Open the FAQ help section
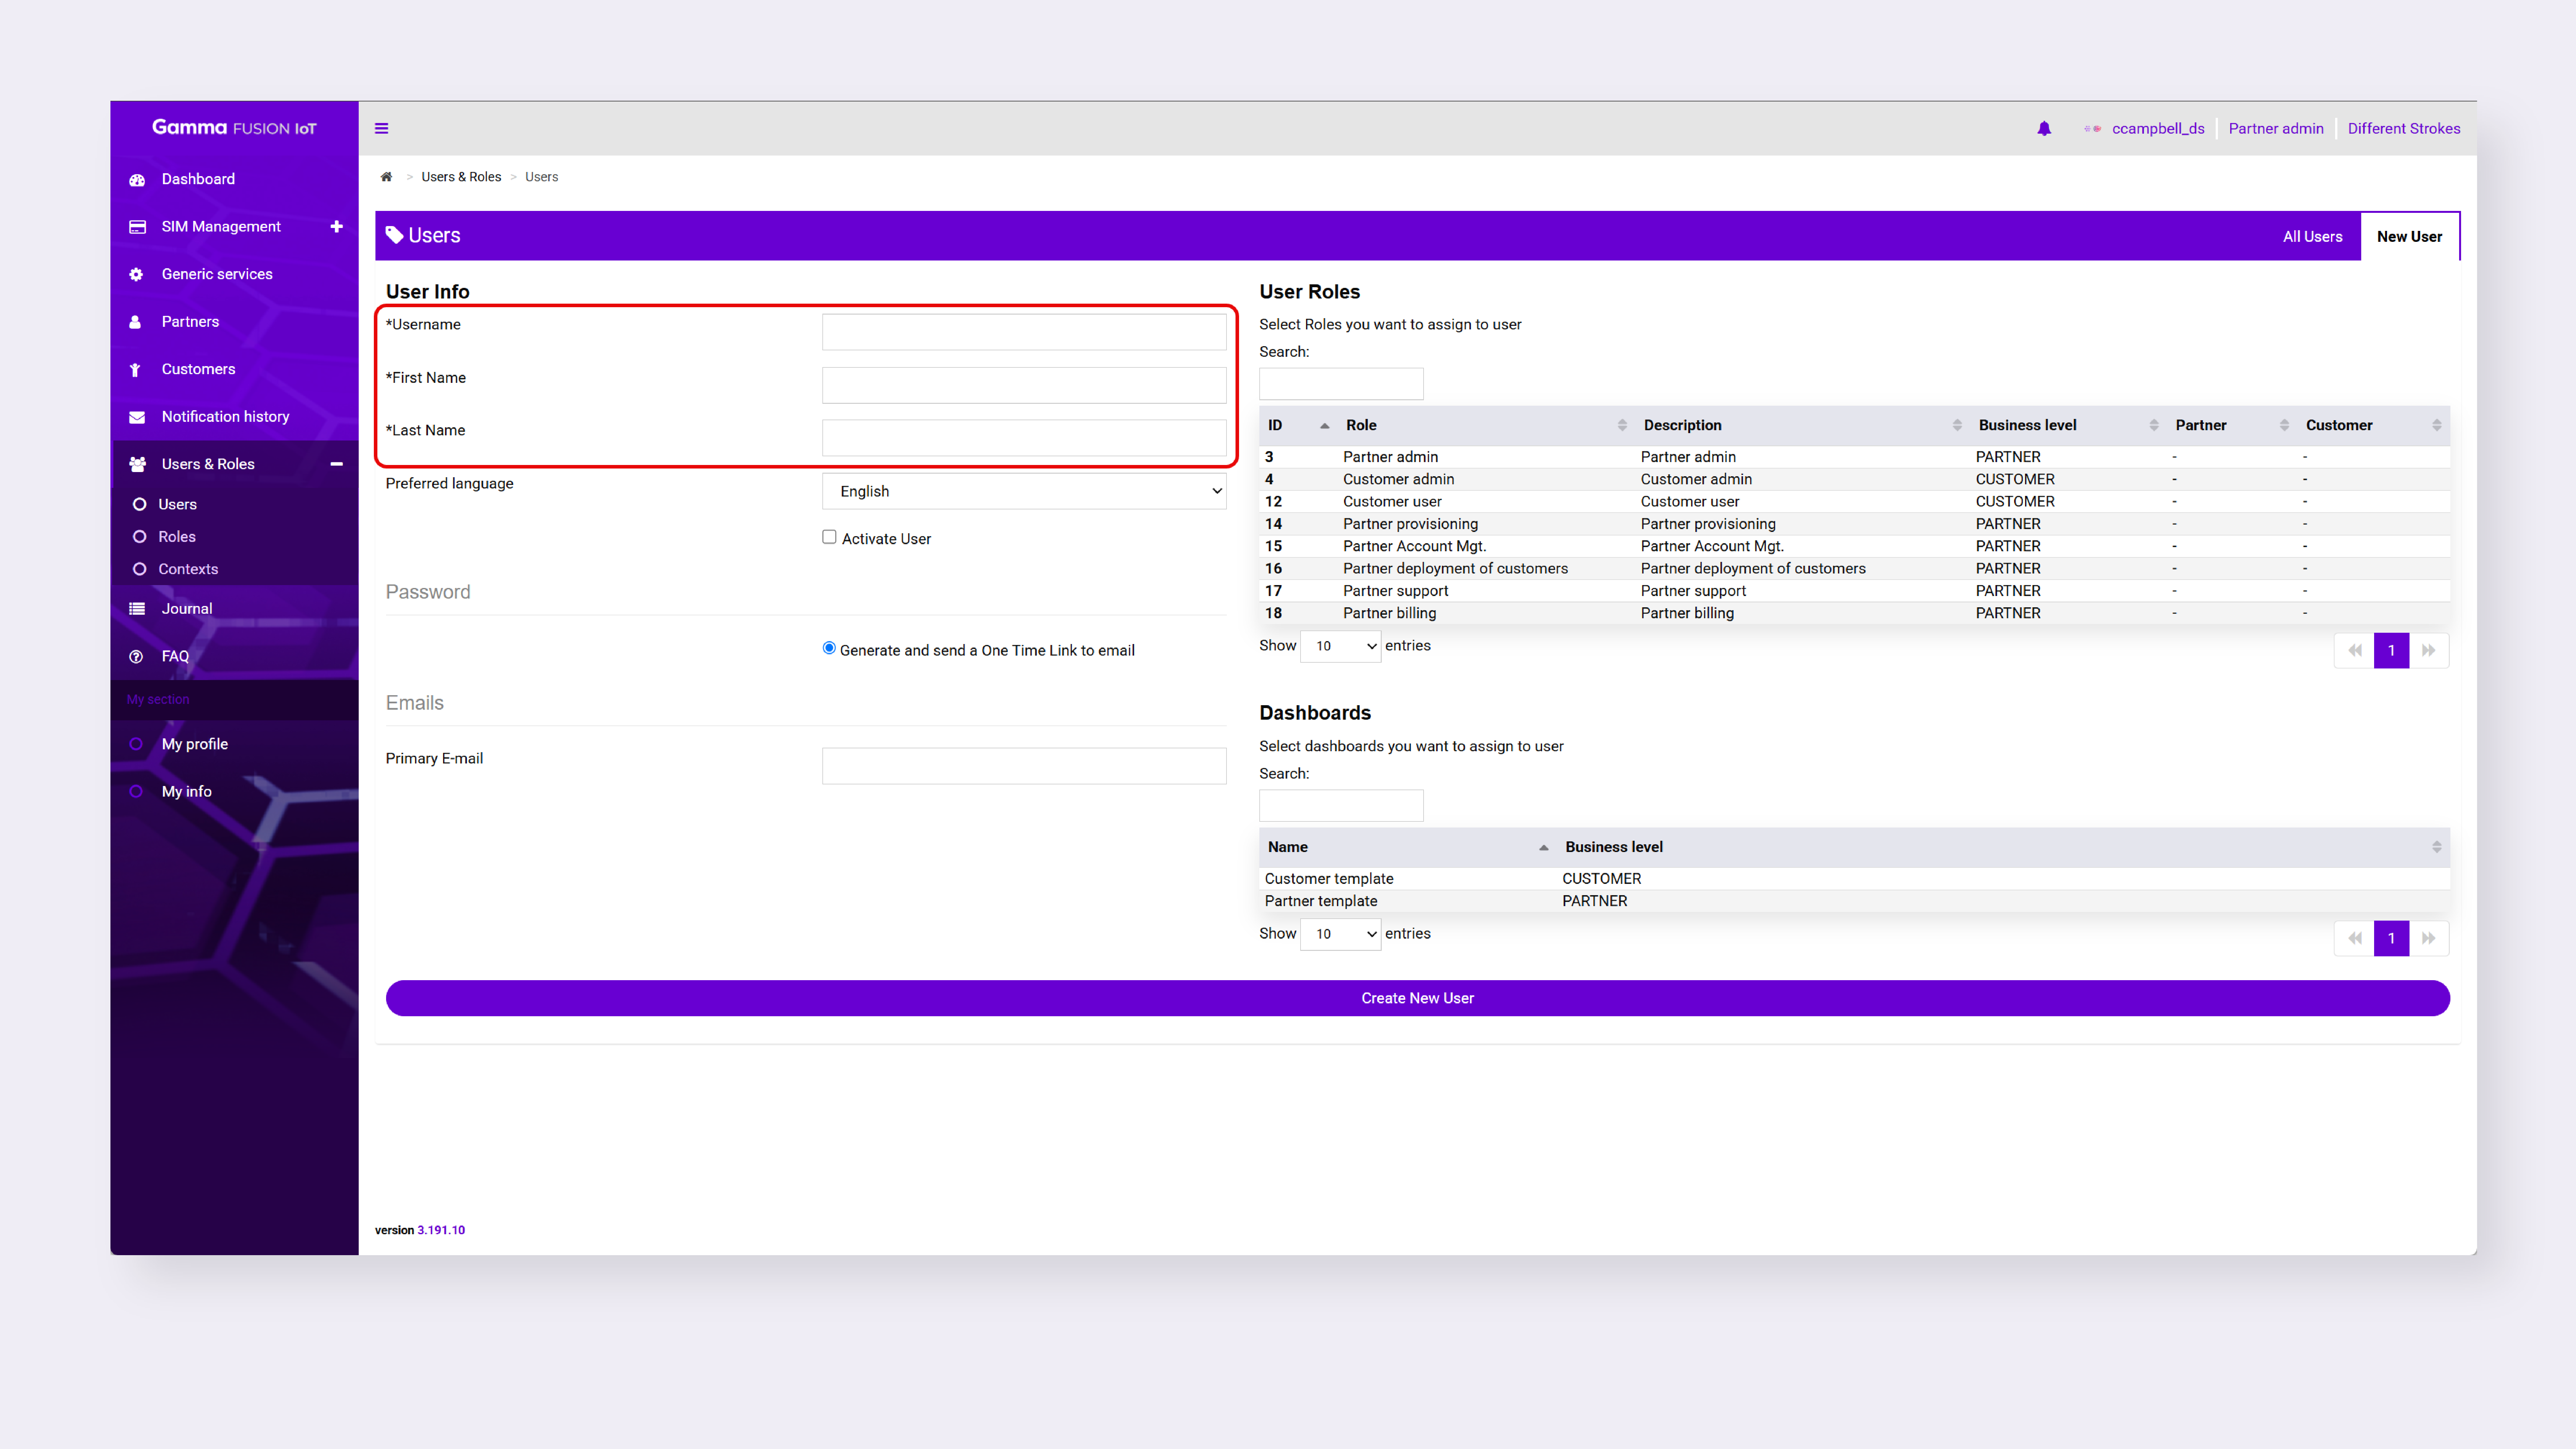This screenshot has width=2576, height=1449. [175, 656]
